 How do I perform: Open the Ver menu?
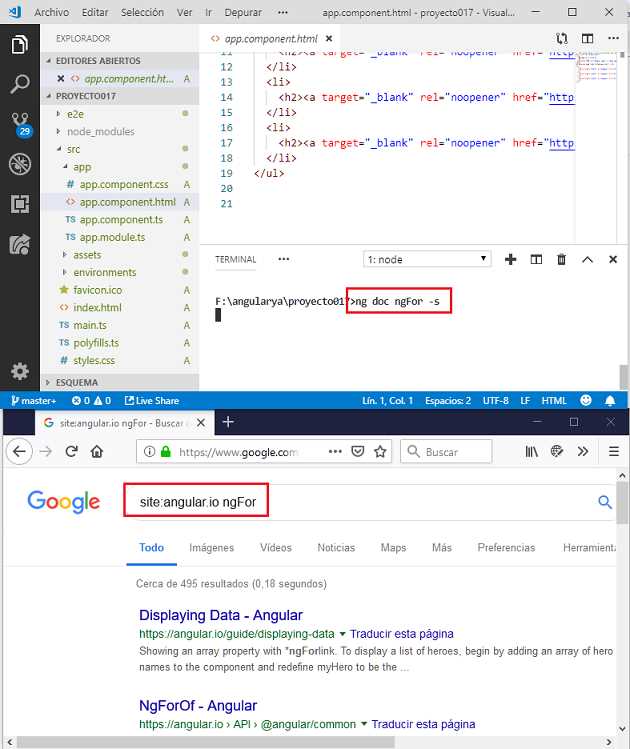click(184, 12)
